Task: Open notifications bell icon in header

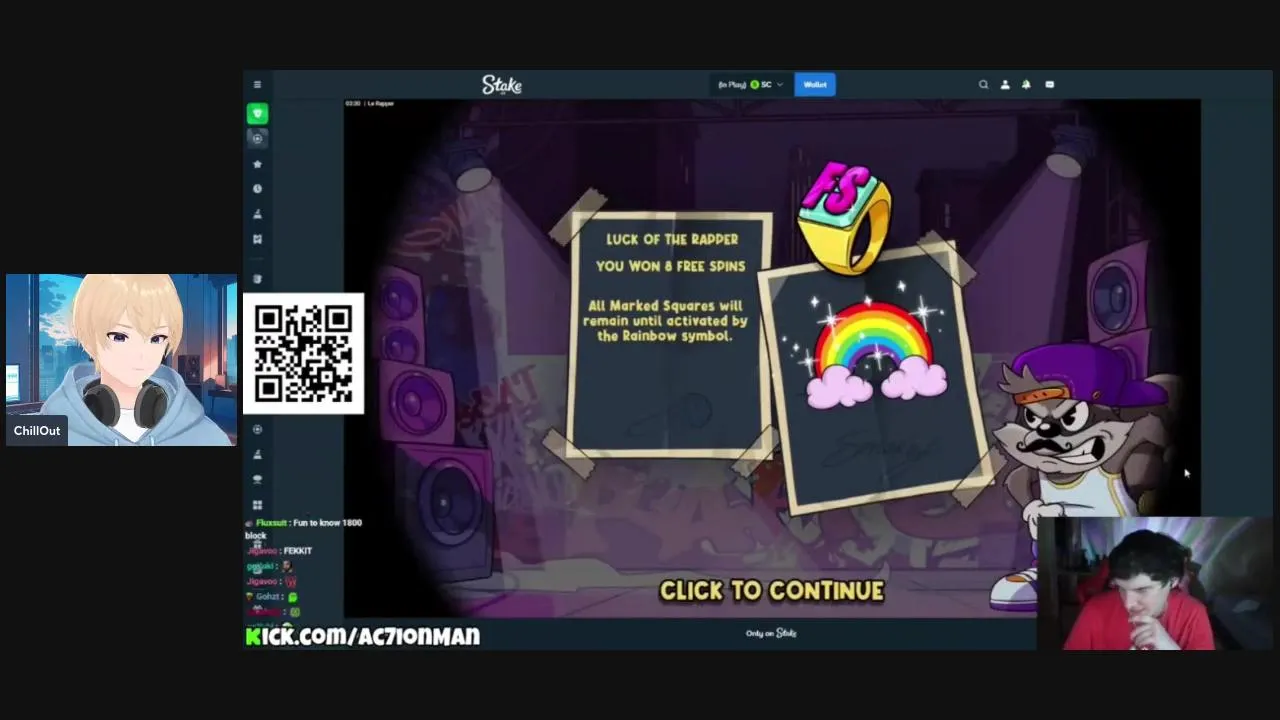Action: pyautogui.click(x=1026, y=85)
